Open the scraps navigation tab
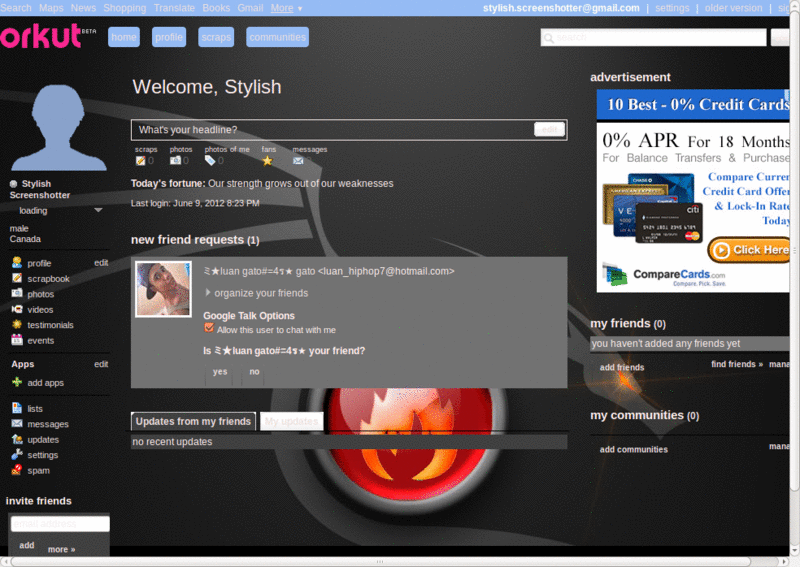Screen dimensions: 800x567 [x=216, y=37]
